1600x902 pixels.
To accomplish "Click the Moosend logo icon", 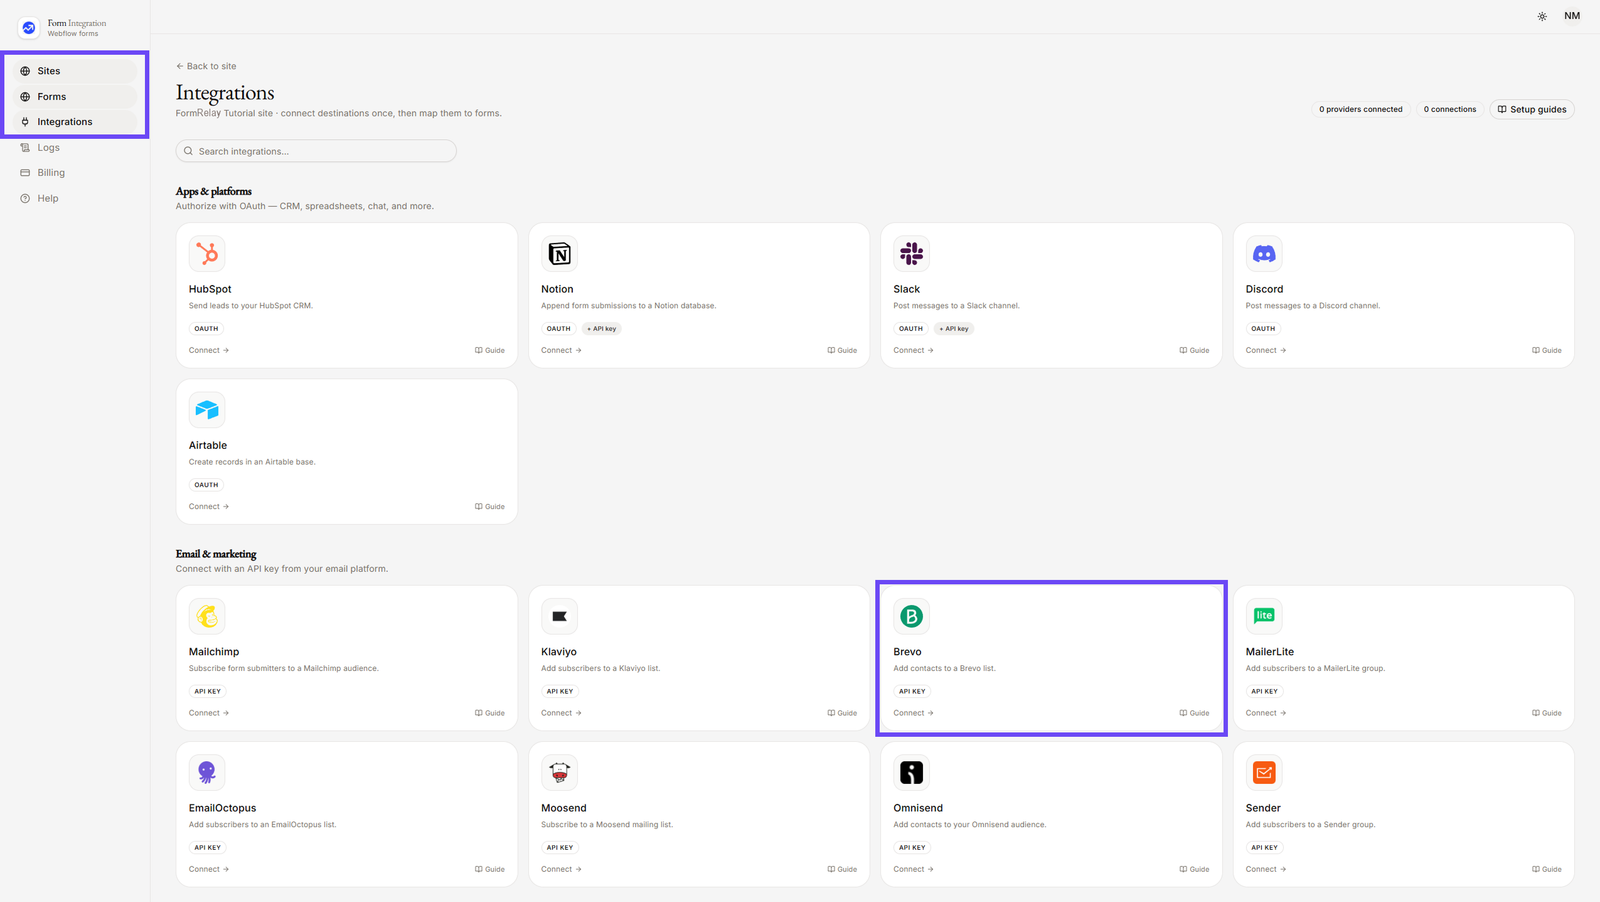I will coord(559,772).
